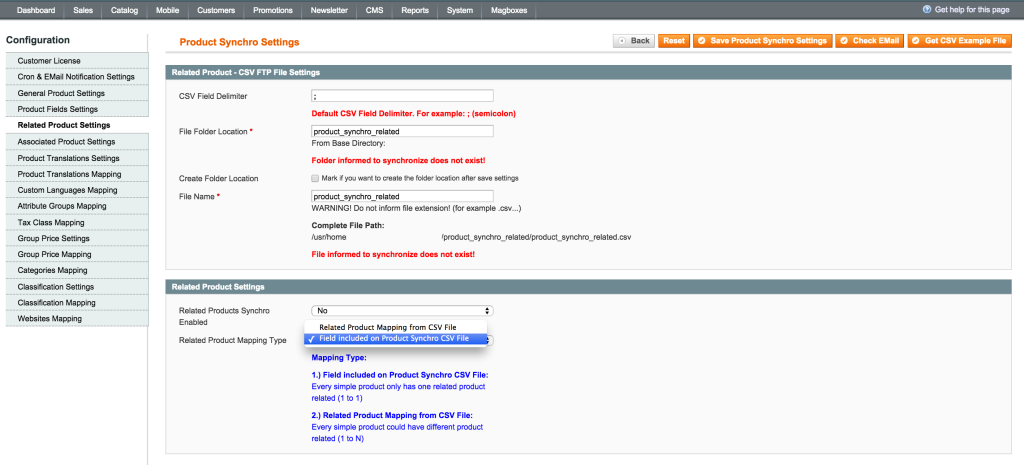The height and width of the screenshot is (465, 1024).
Task: Open the Reports menu
Action: pyautogui.click(x=415, y=10)
